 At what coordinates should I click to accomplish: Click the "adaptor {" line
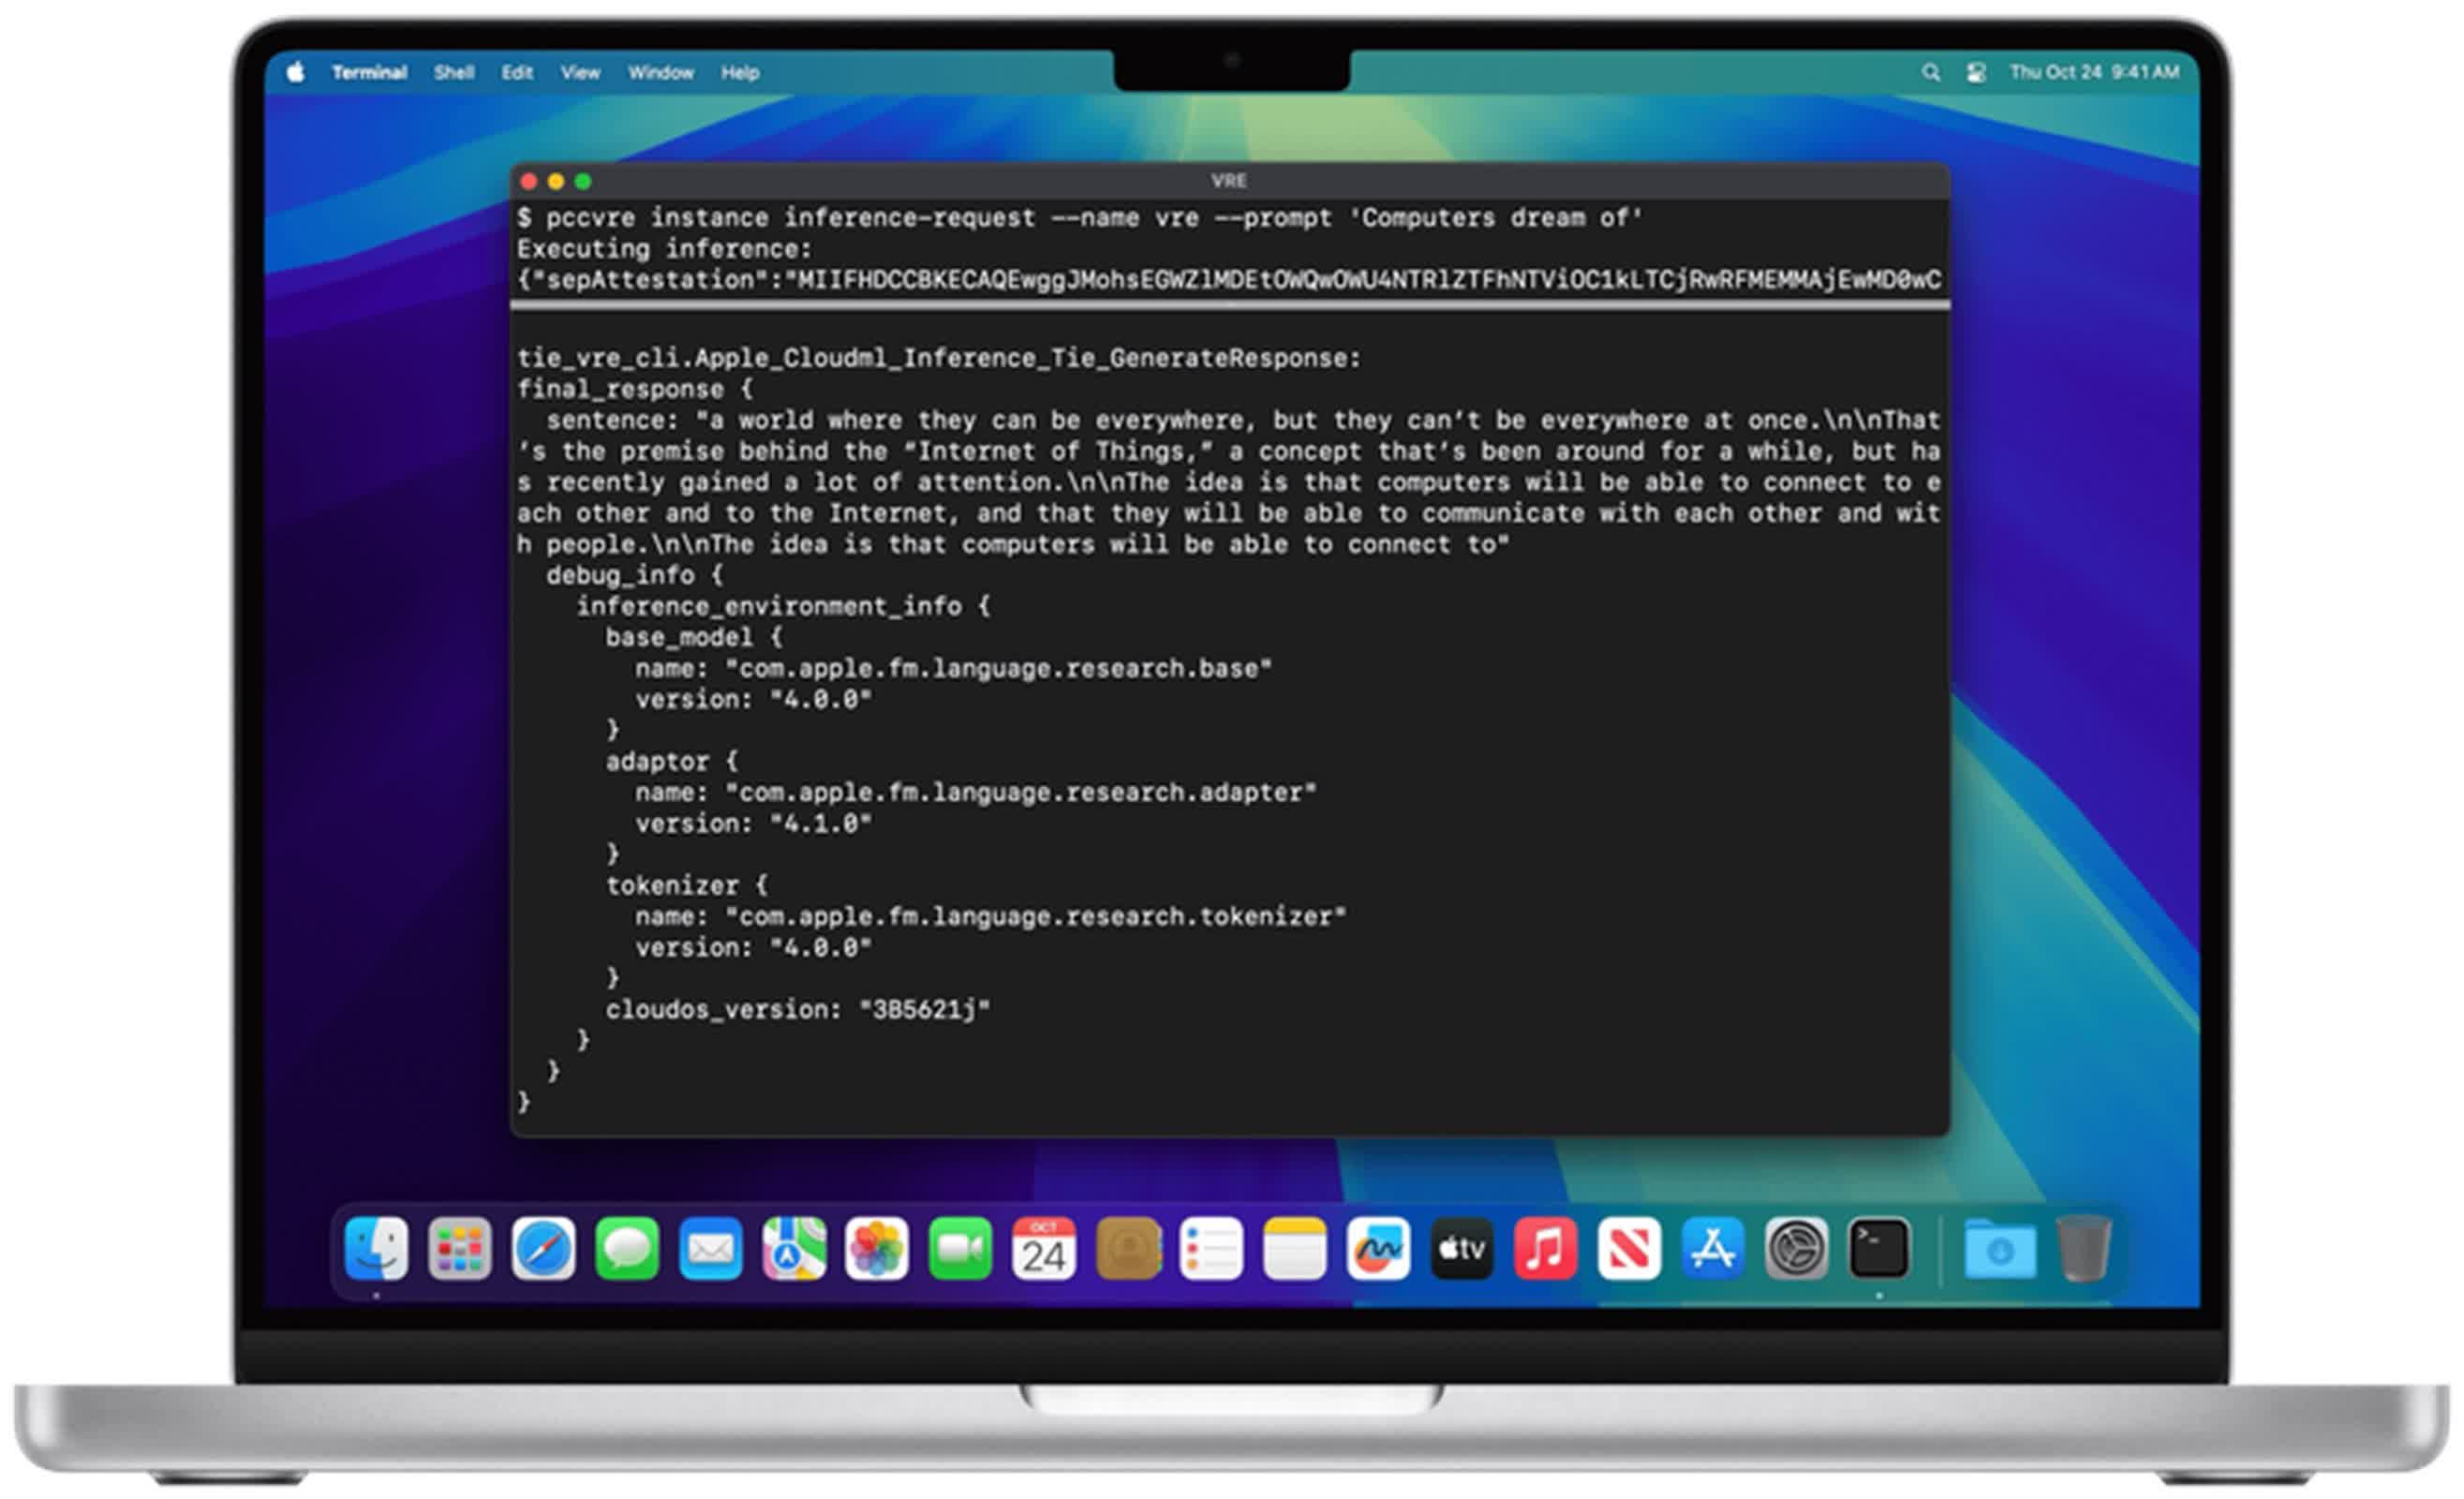(672, 761)
